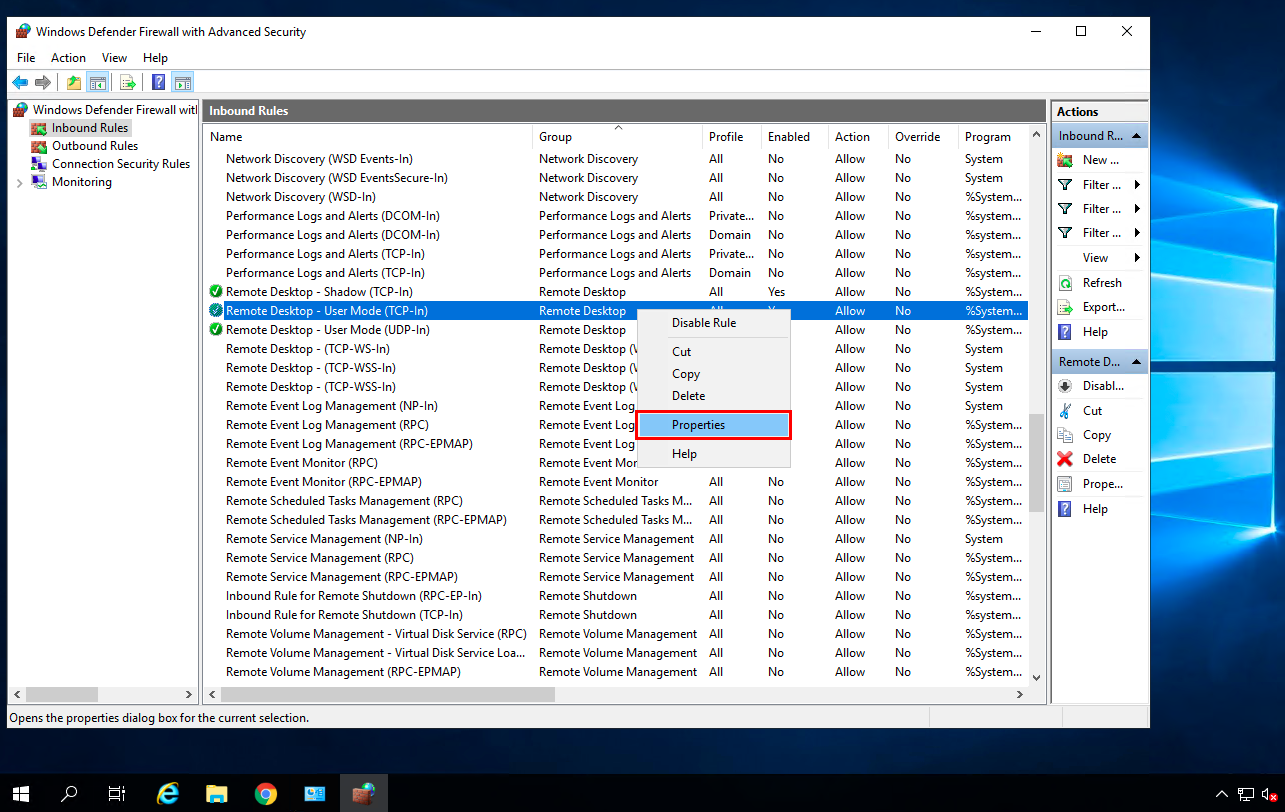Screen dimensions: 1285x812
Task: Choose Disable Rule from the context menu
Action: [714, 323]
